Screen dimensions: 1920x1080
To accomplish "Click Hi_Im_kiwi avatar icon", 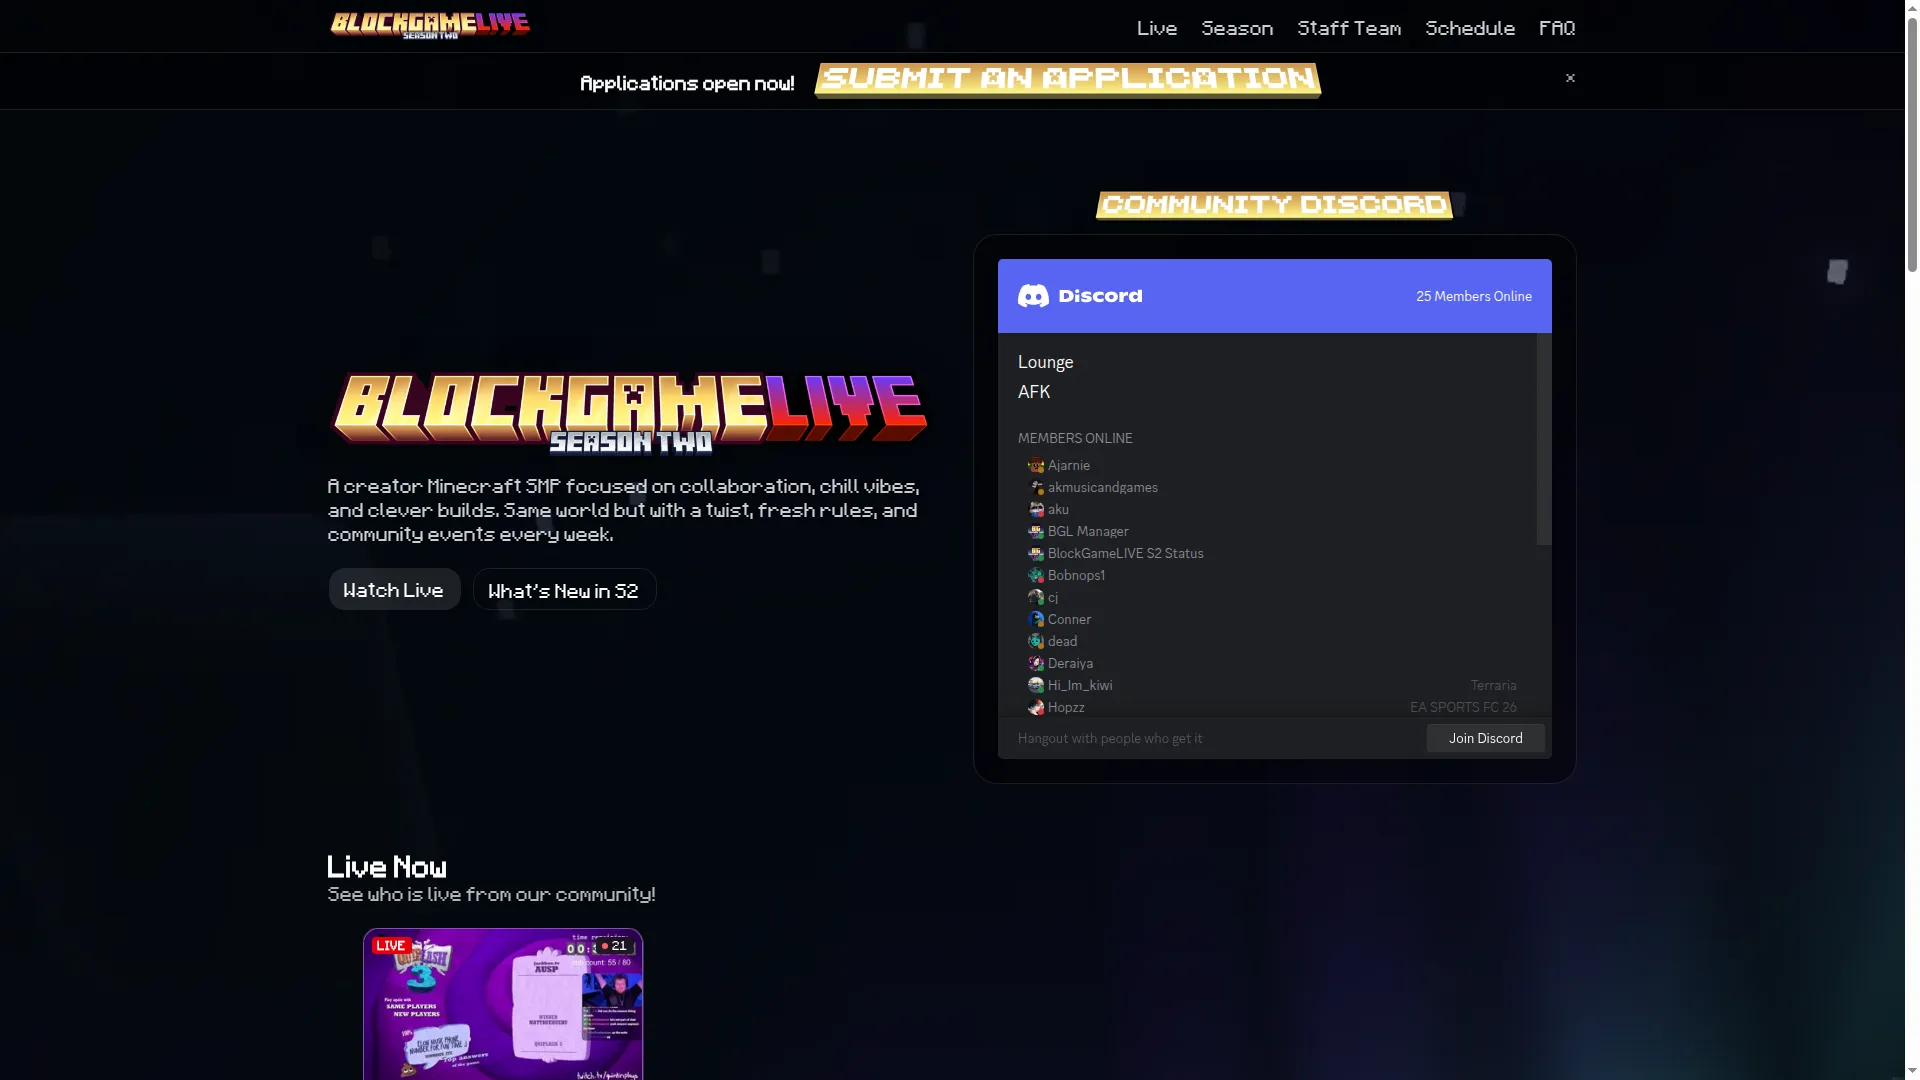I will 1036,685.
